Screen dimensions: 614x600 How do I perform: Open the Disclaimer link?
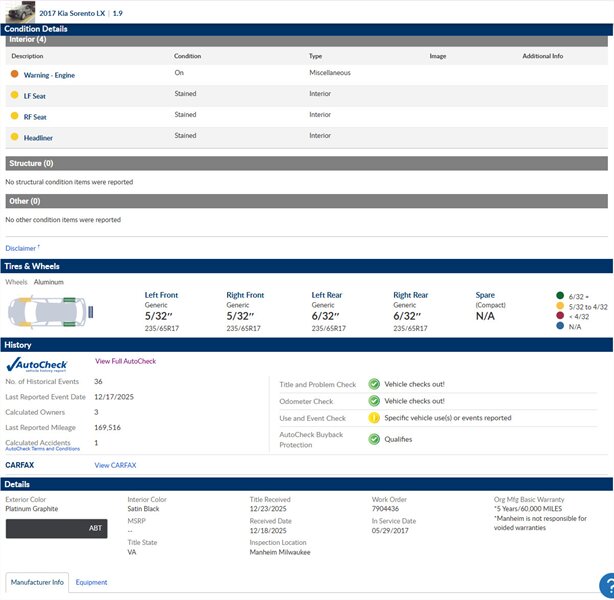(x=21, y=248)
